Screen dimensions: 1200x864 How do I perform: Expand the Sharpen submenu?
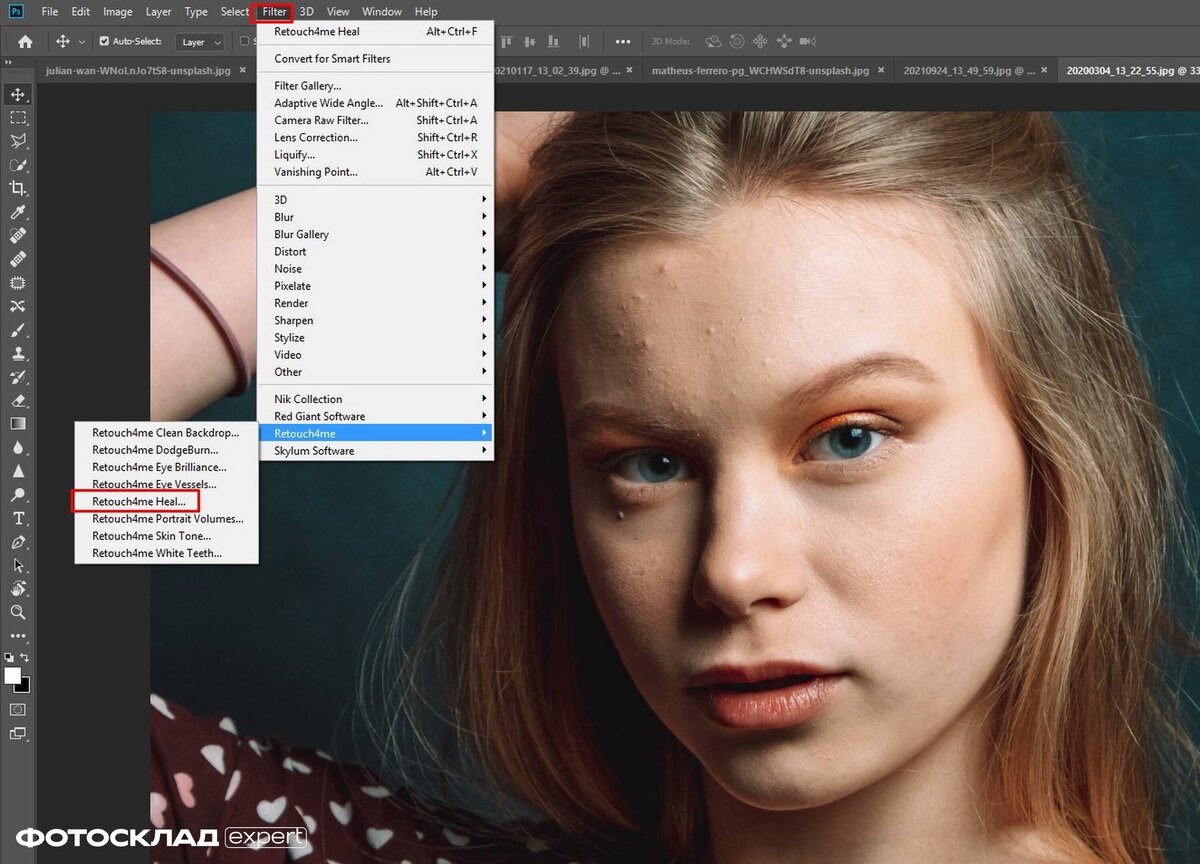pos(376,320)
